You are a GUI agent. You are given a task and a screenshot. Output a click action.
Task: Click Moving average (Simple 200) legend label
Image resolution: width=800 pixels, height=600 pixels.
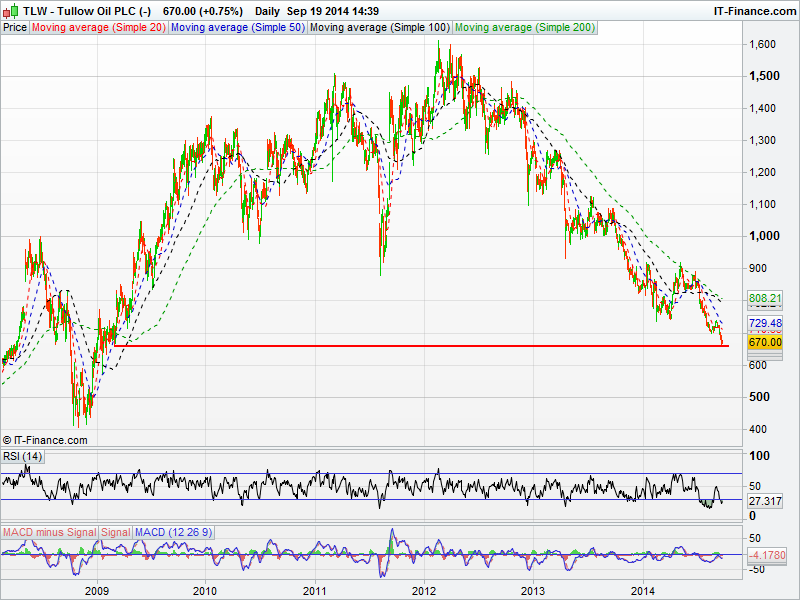525,27
